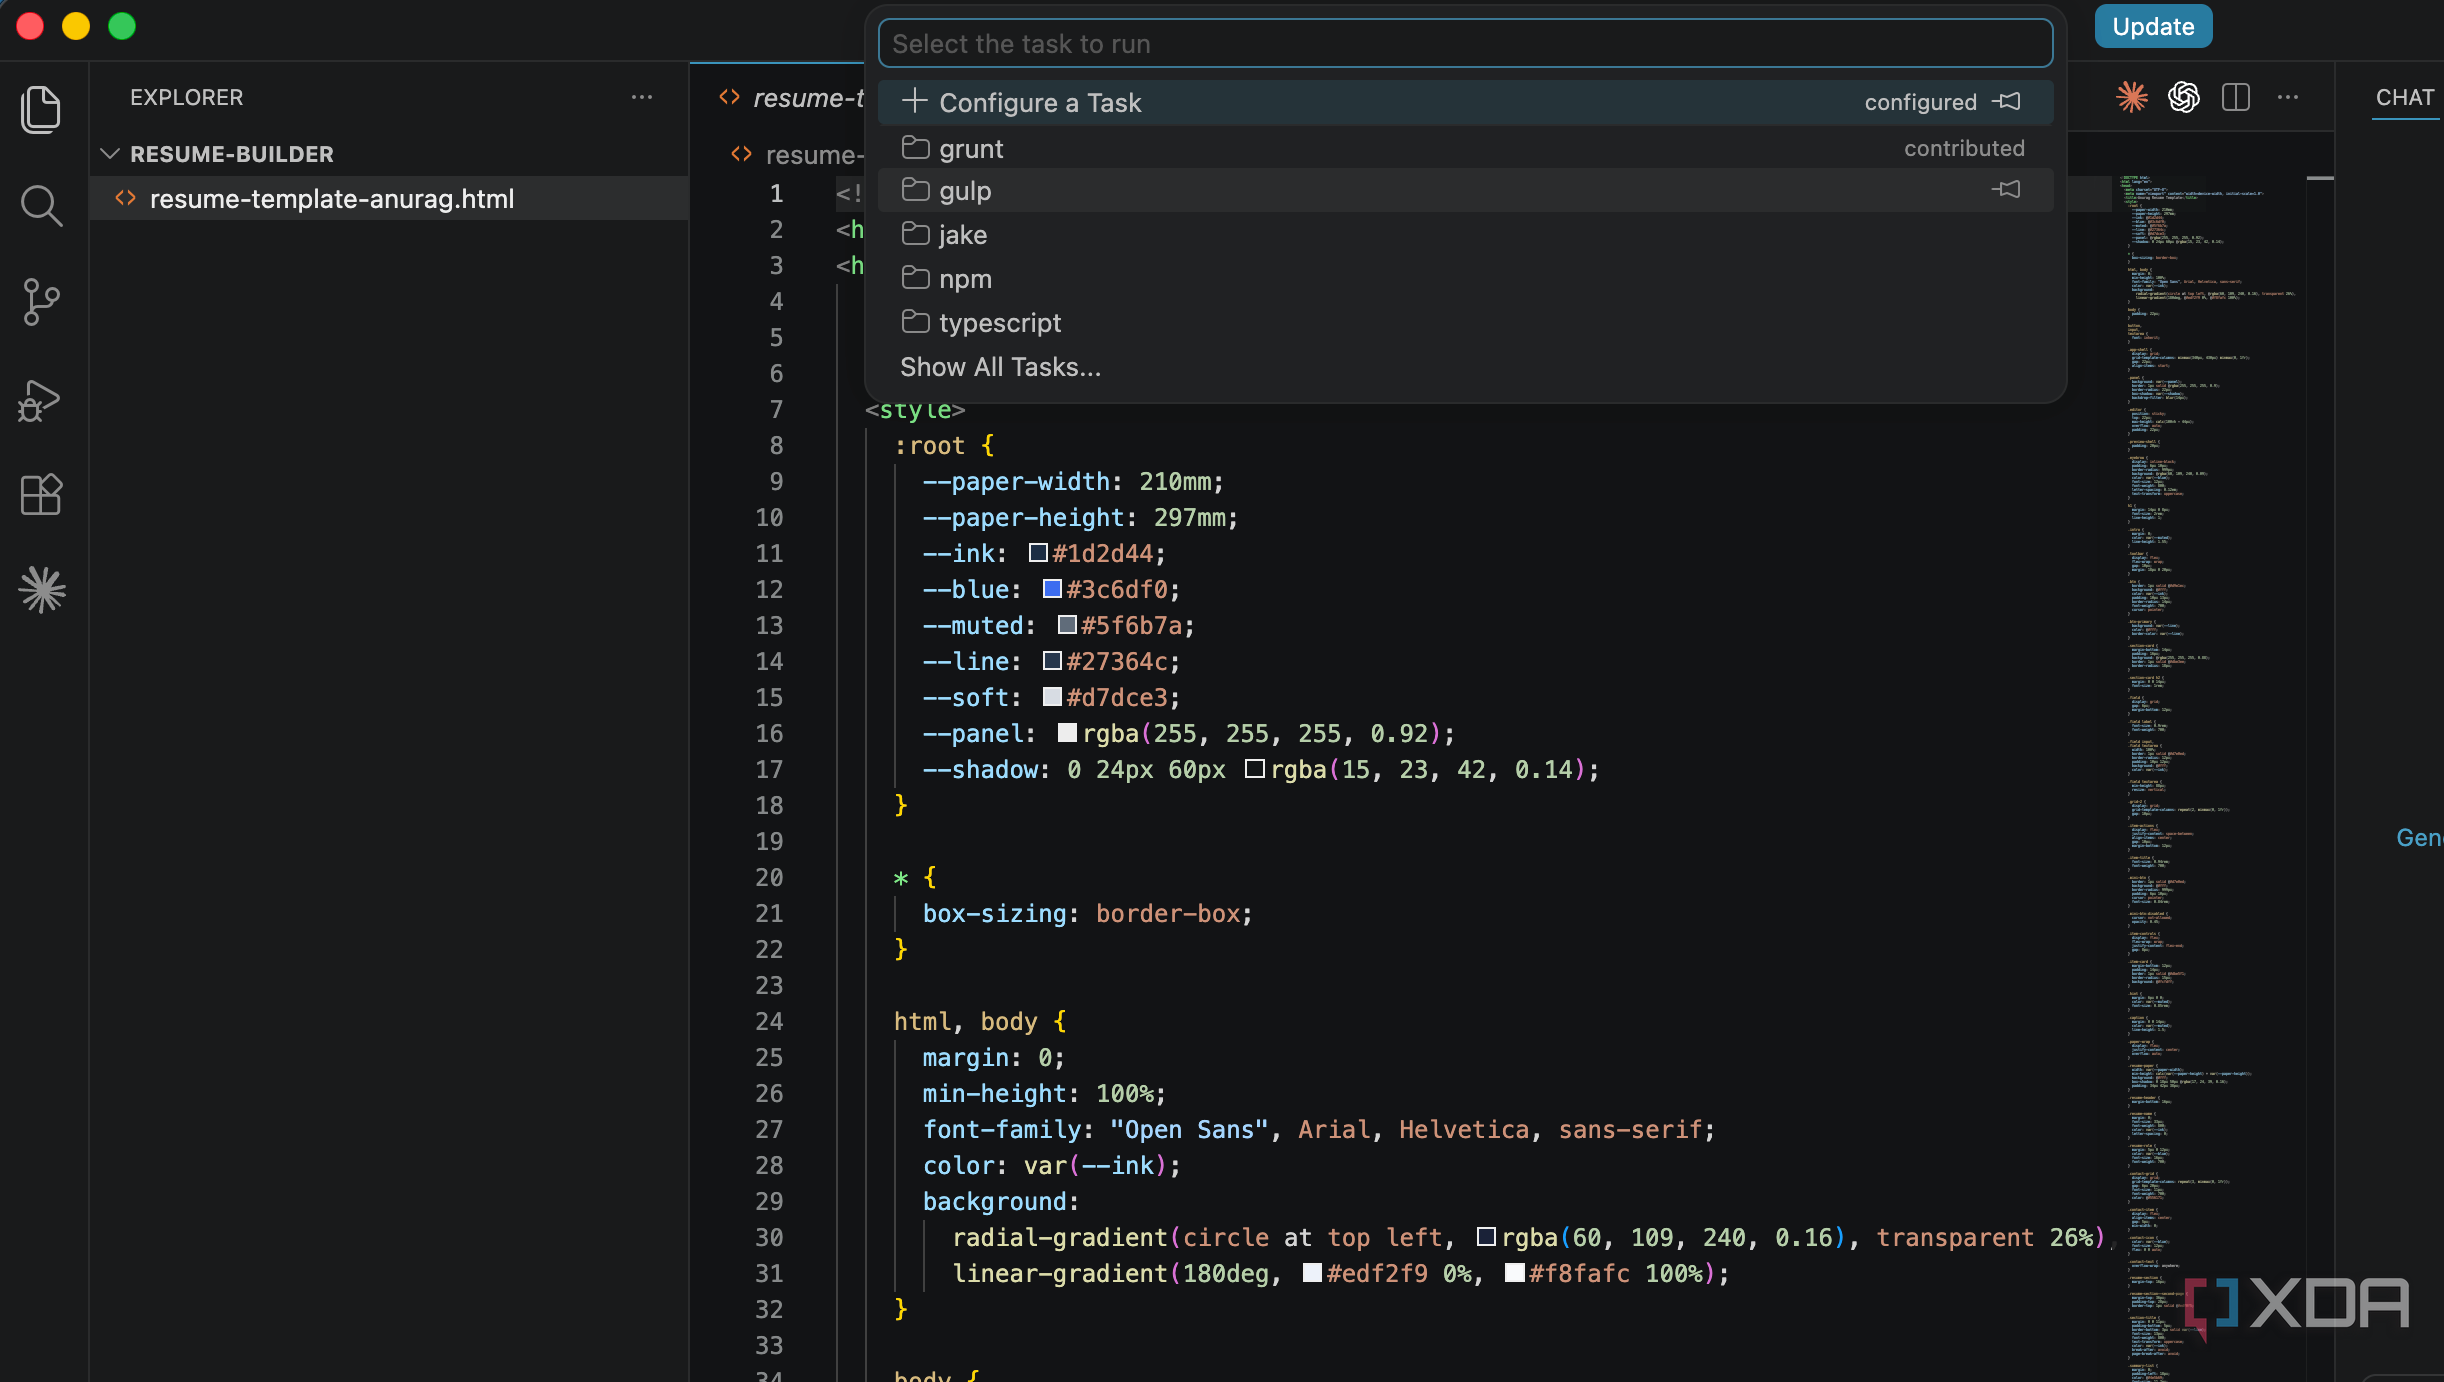Open the Explorer view icon
The width and height of the screenshot is (2444, 1382).
(x=41, y=109)
